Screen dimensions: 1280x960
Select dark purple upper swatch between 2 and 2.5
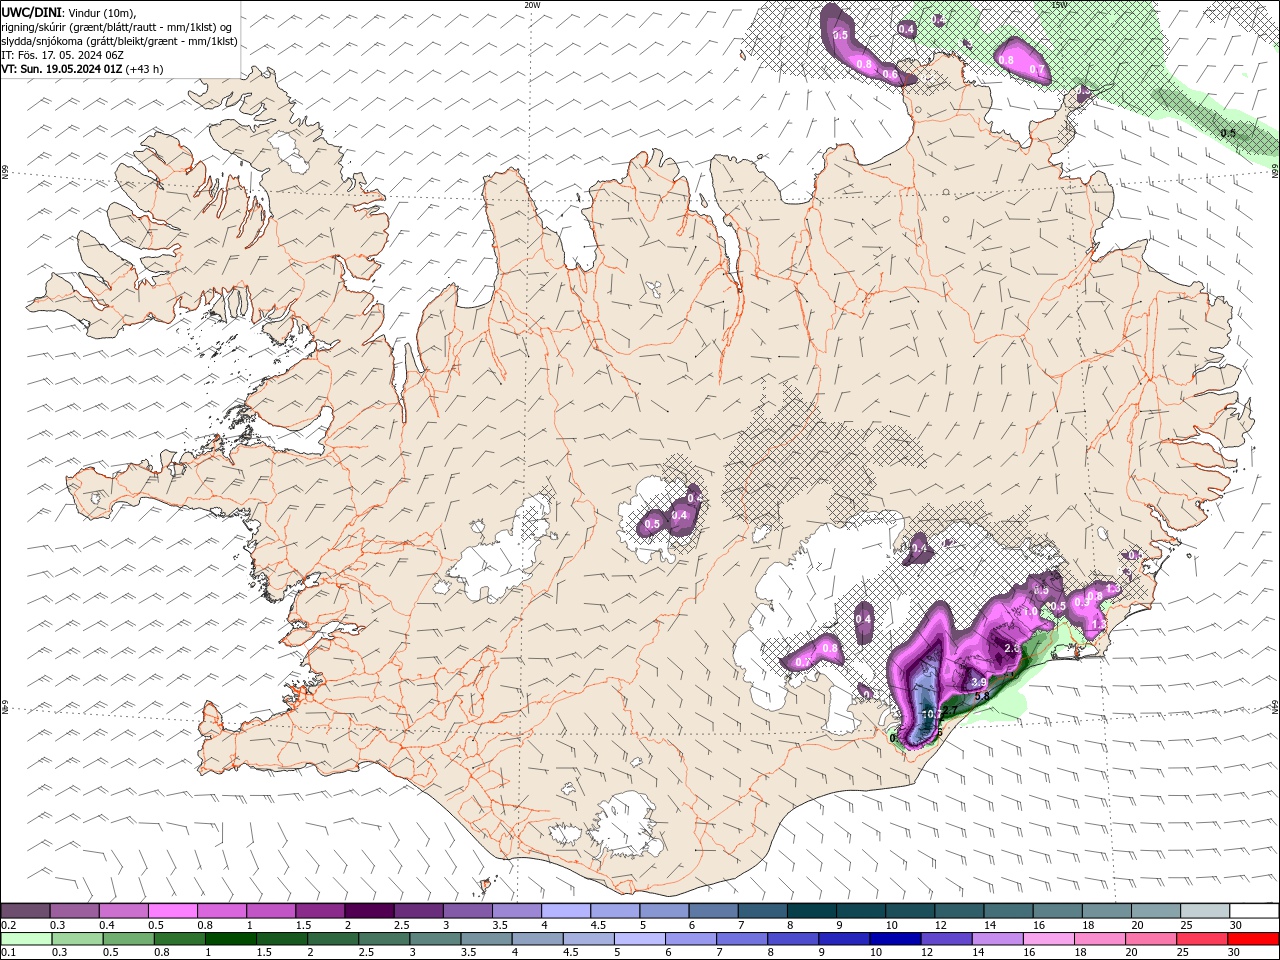[x=369, y=911]
